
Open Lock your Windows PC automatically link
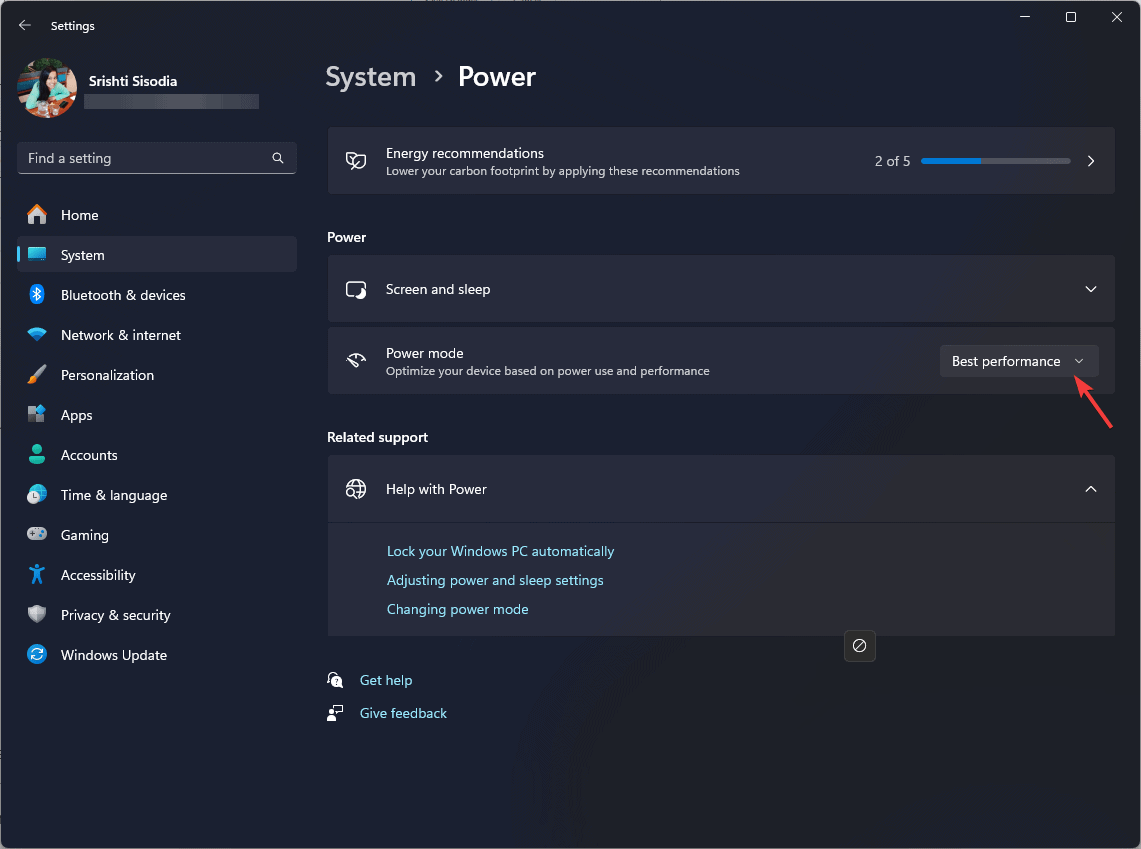500,551
